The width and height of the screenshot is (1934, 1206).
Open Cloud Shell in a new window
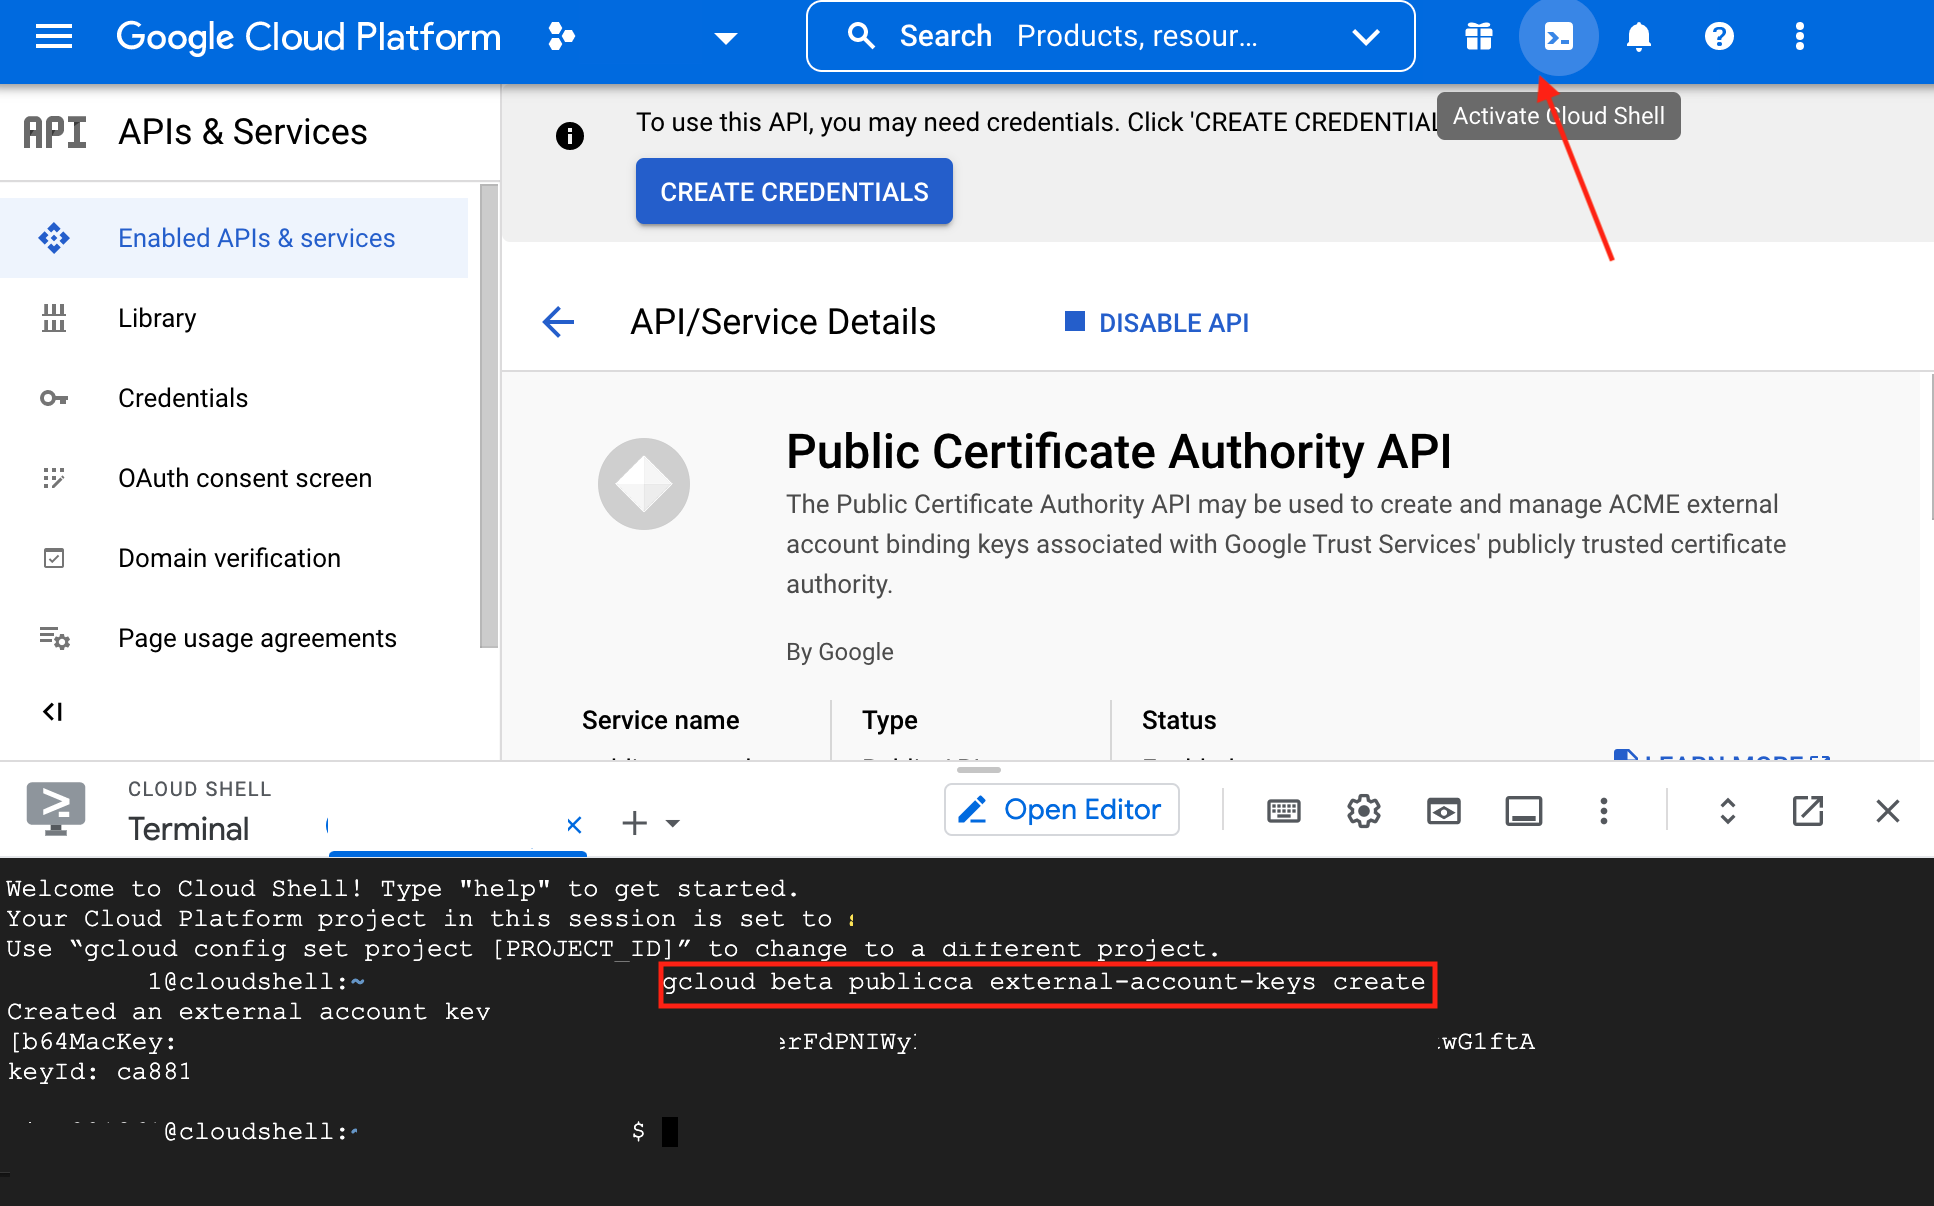click(1807, 810)
